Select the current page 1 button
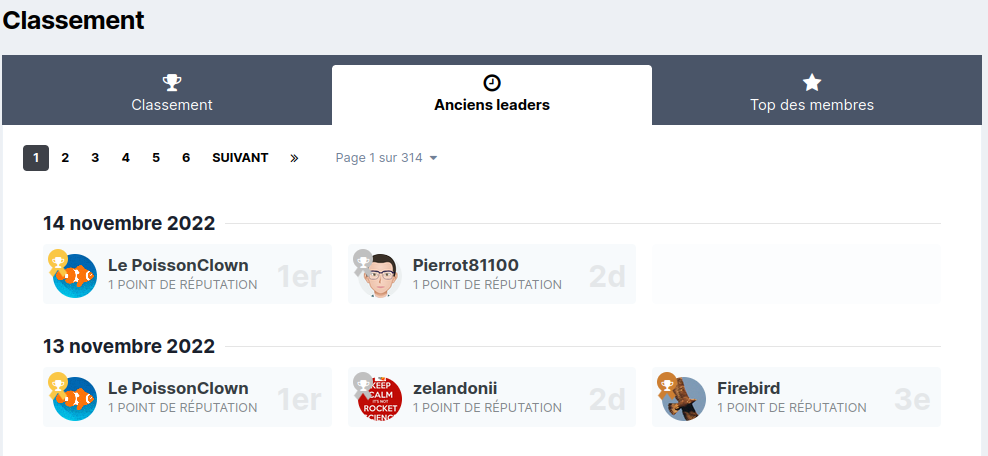The width and height of the screenshot is (988, 456). [x=36, y=158]
